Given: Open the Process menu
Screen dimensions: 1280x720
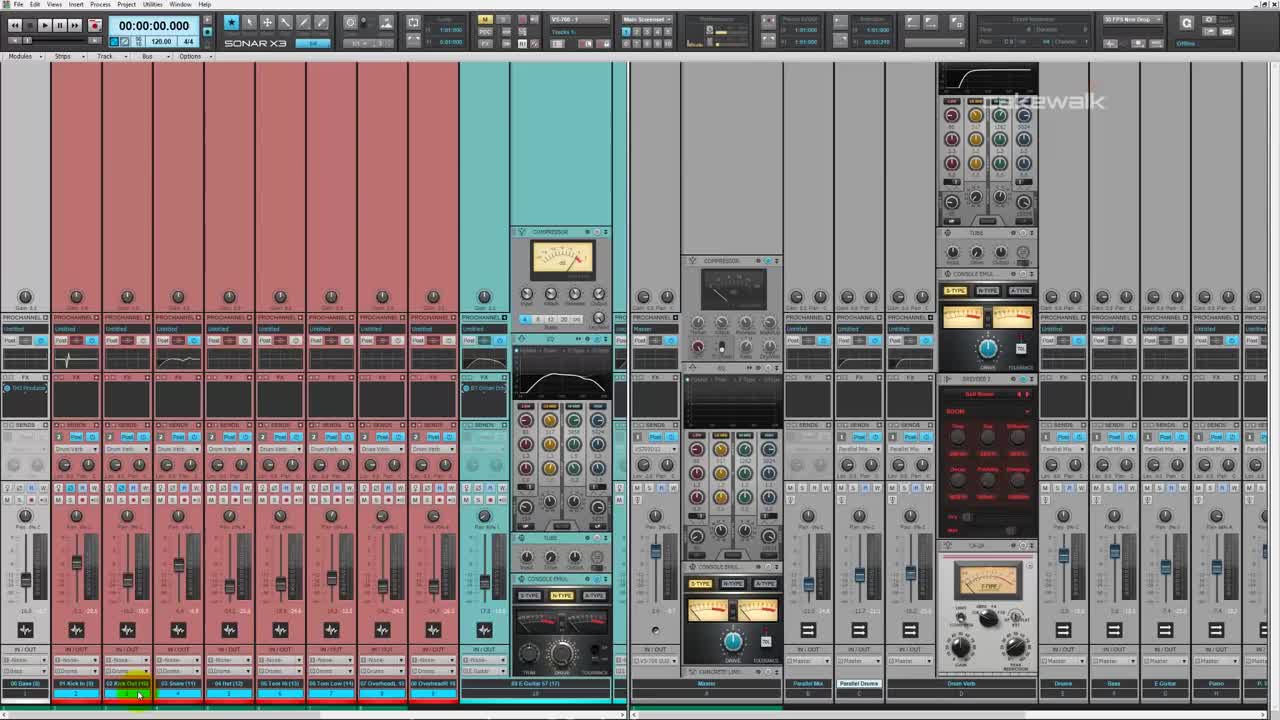Looking at the screenshot, I should (x=100, y=4).
